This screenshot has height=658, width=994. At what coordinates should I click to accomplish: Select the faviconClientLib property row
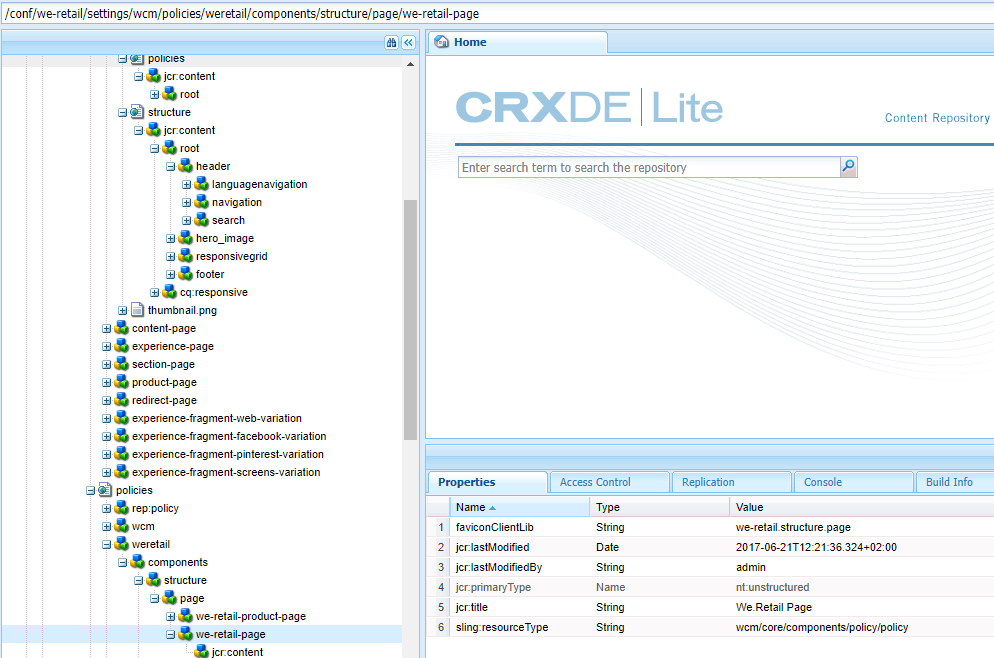click(710, 527)
